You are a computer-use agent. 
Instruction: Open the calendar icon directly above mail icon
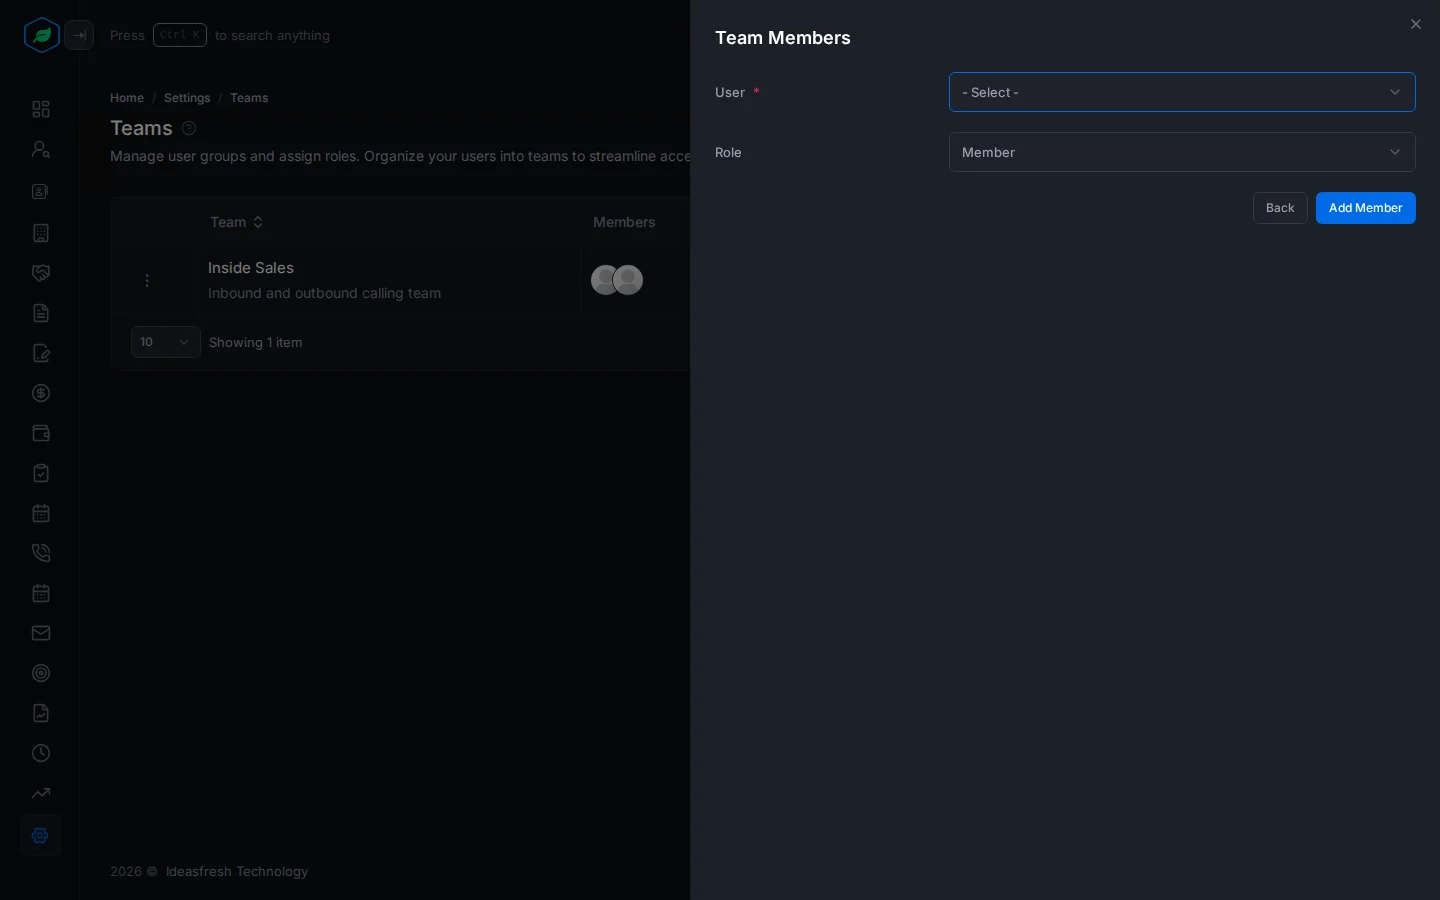pyautogui.click(x=41, y=593)
